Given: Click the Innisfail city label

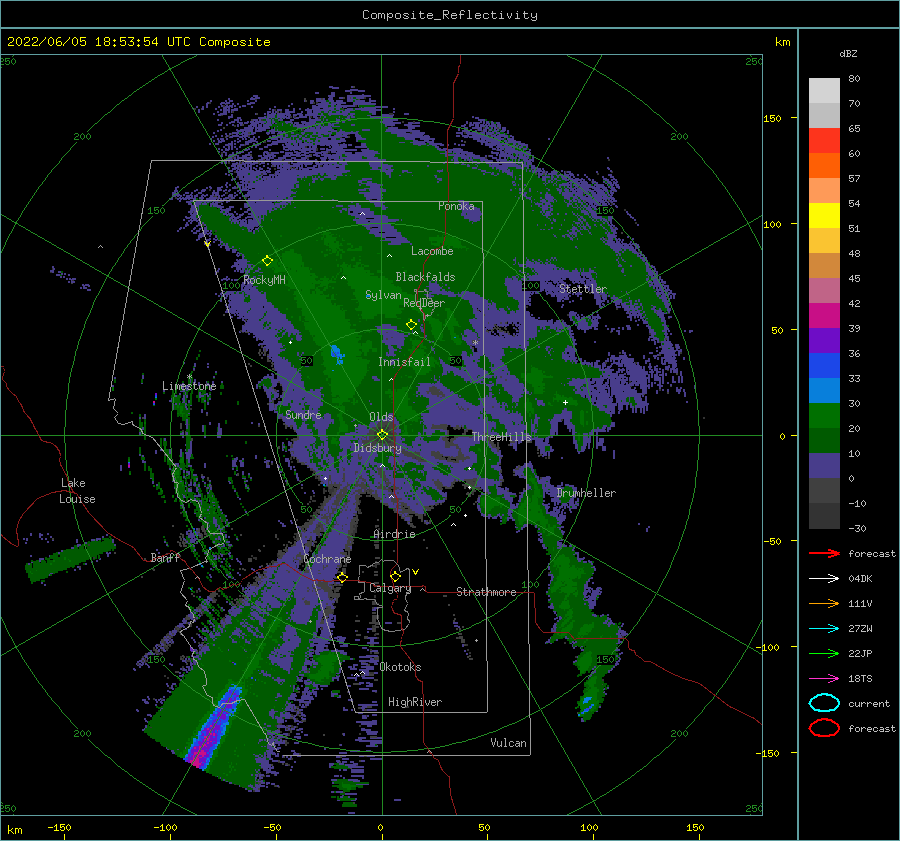Looking at the screenshot, I should pyautogui.click(x=404, y=362).
